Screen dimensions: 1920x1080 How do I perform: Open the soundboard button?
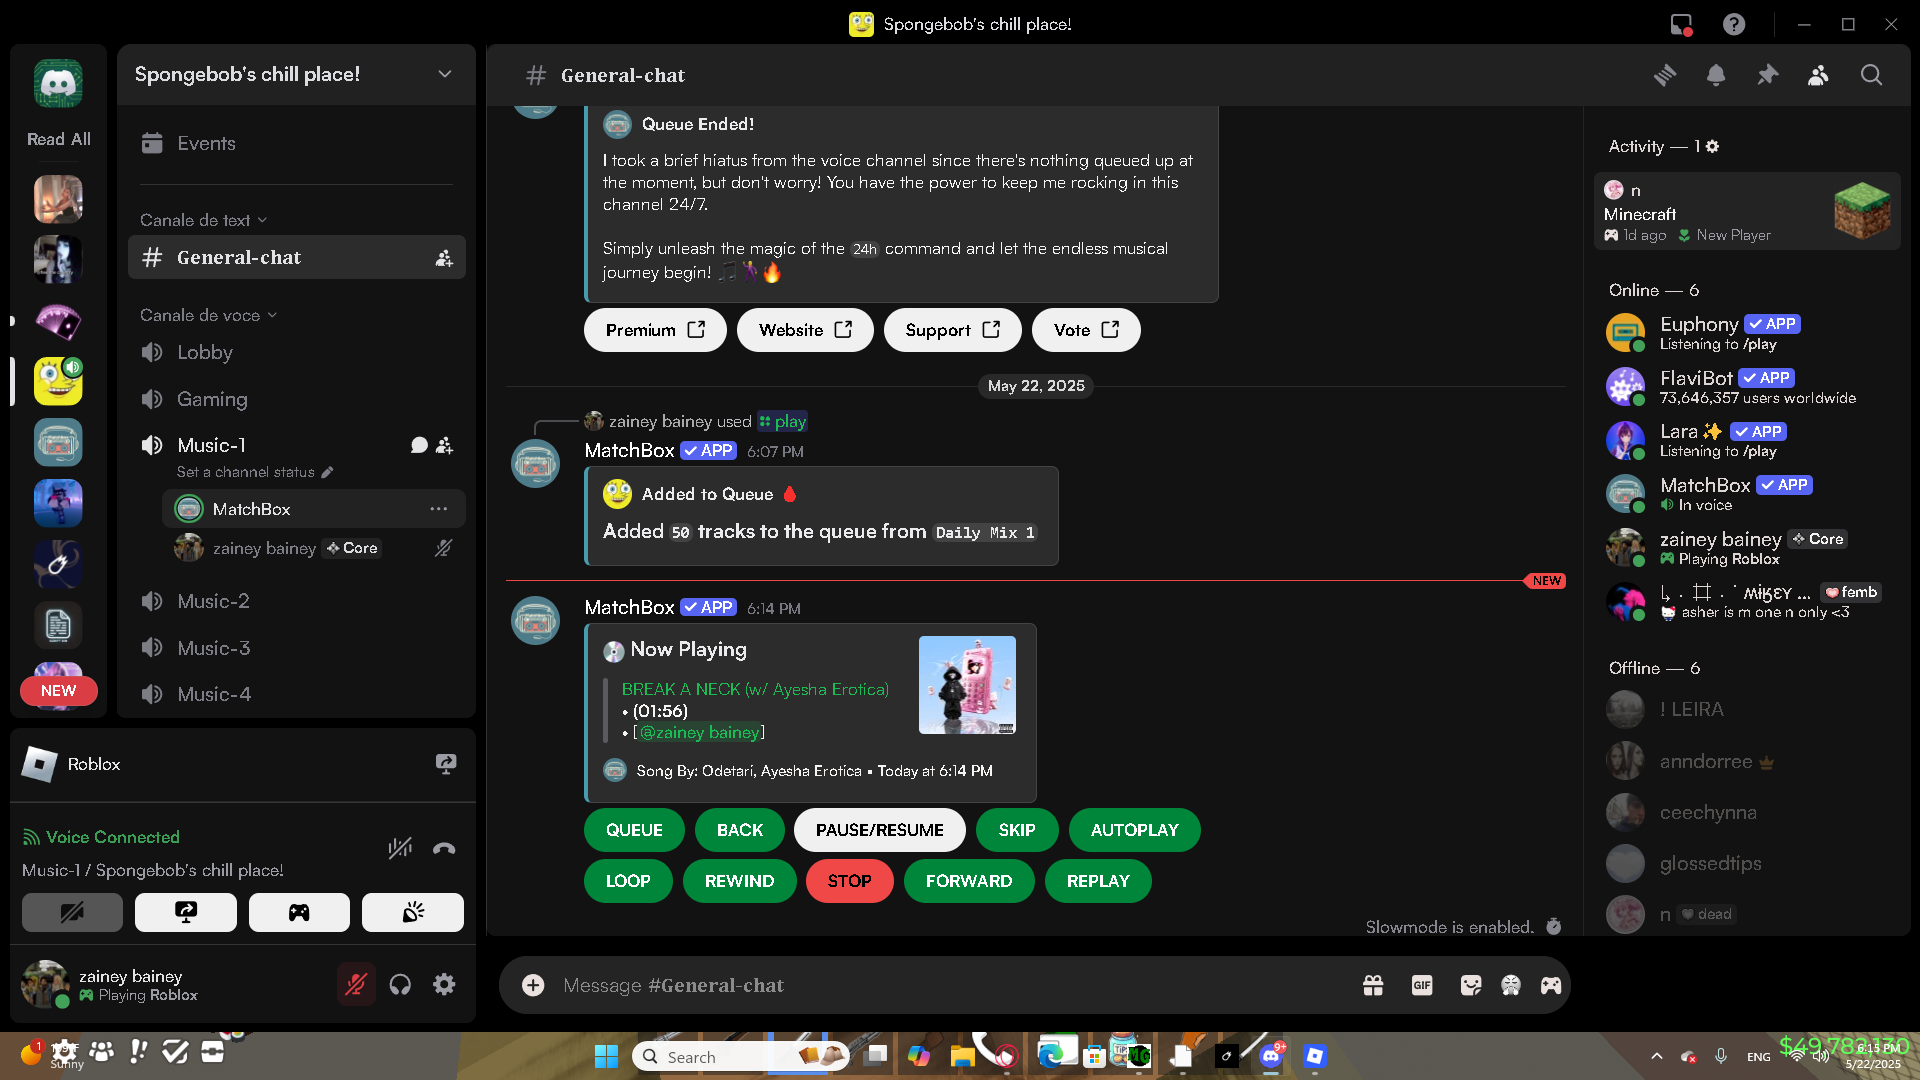point(413,912)
